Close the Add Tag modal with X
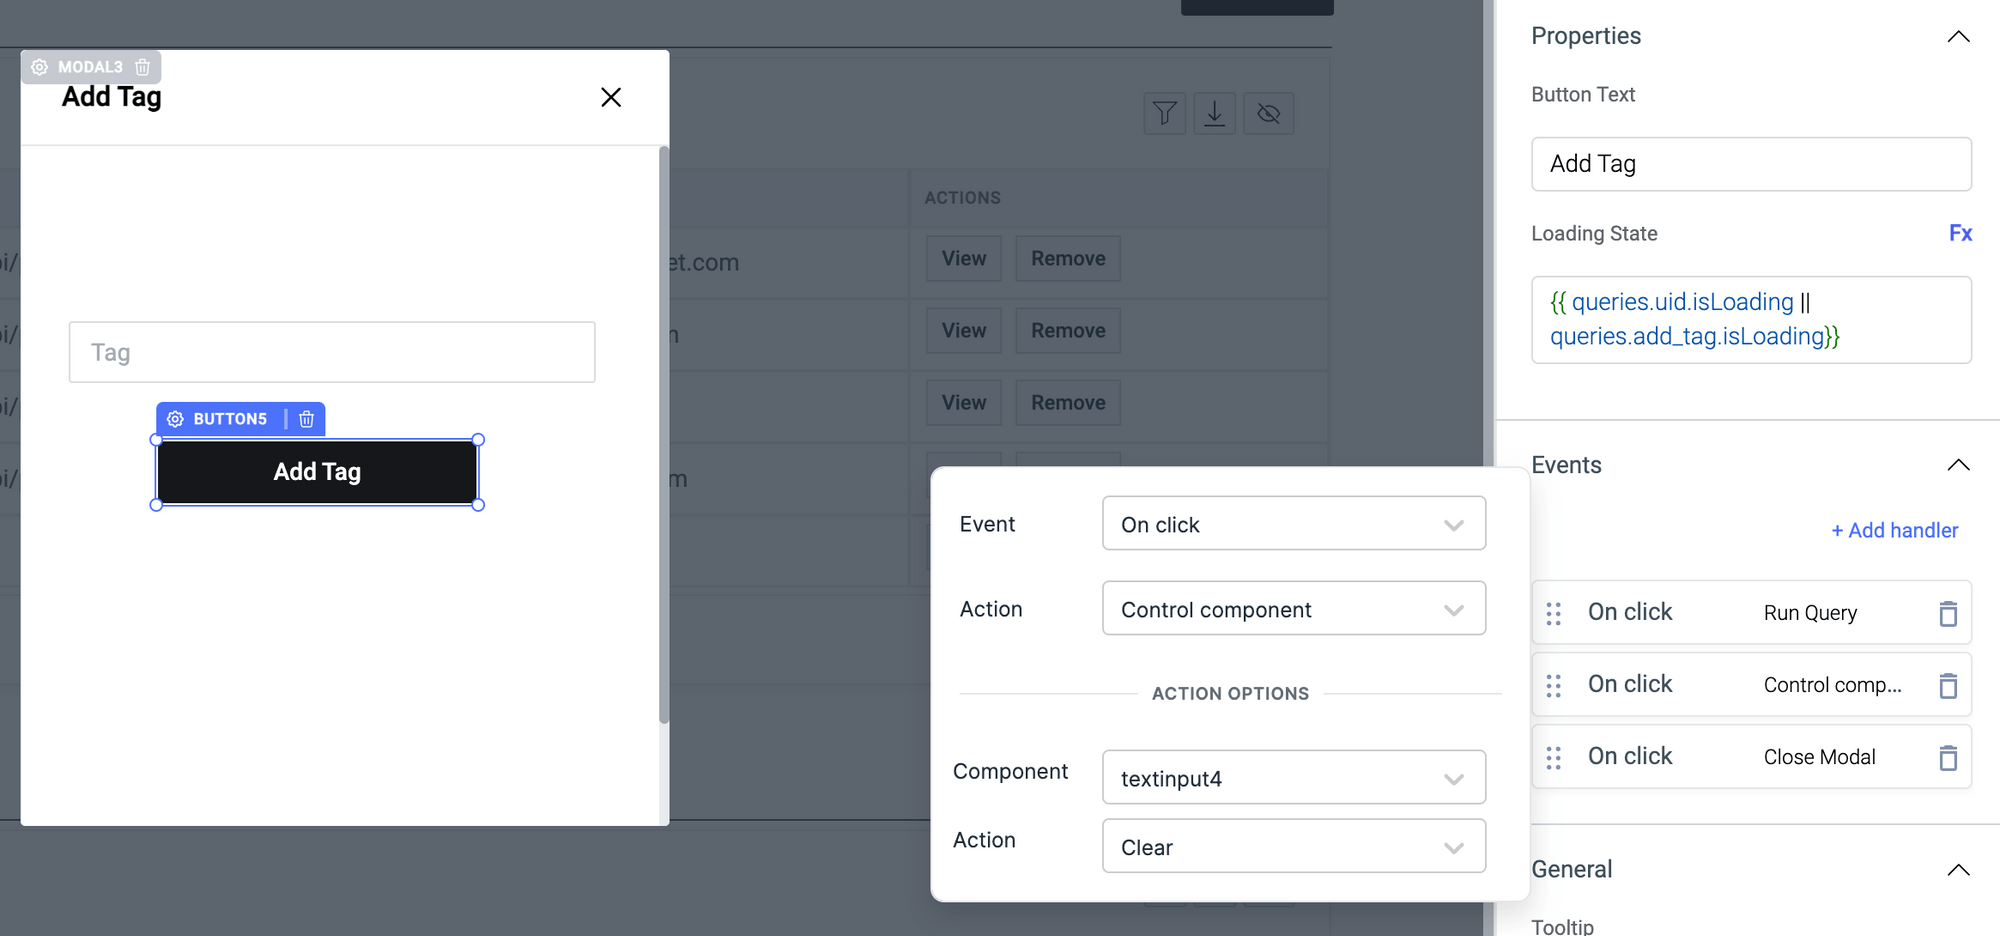The image size is (2000, 936). [x=611, y=97]
